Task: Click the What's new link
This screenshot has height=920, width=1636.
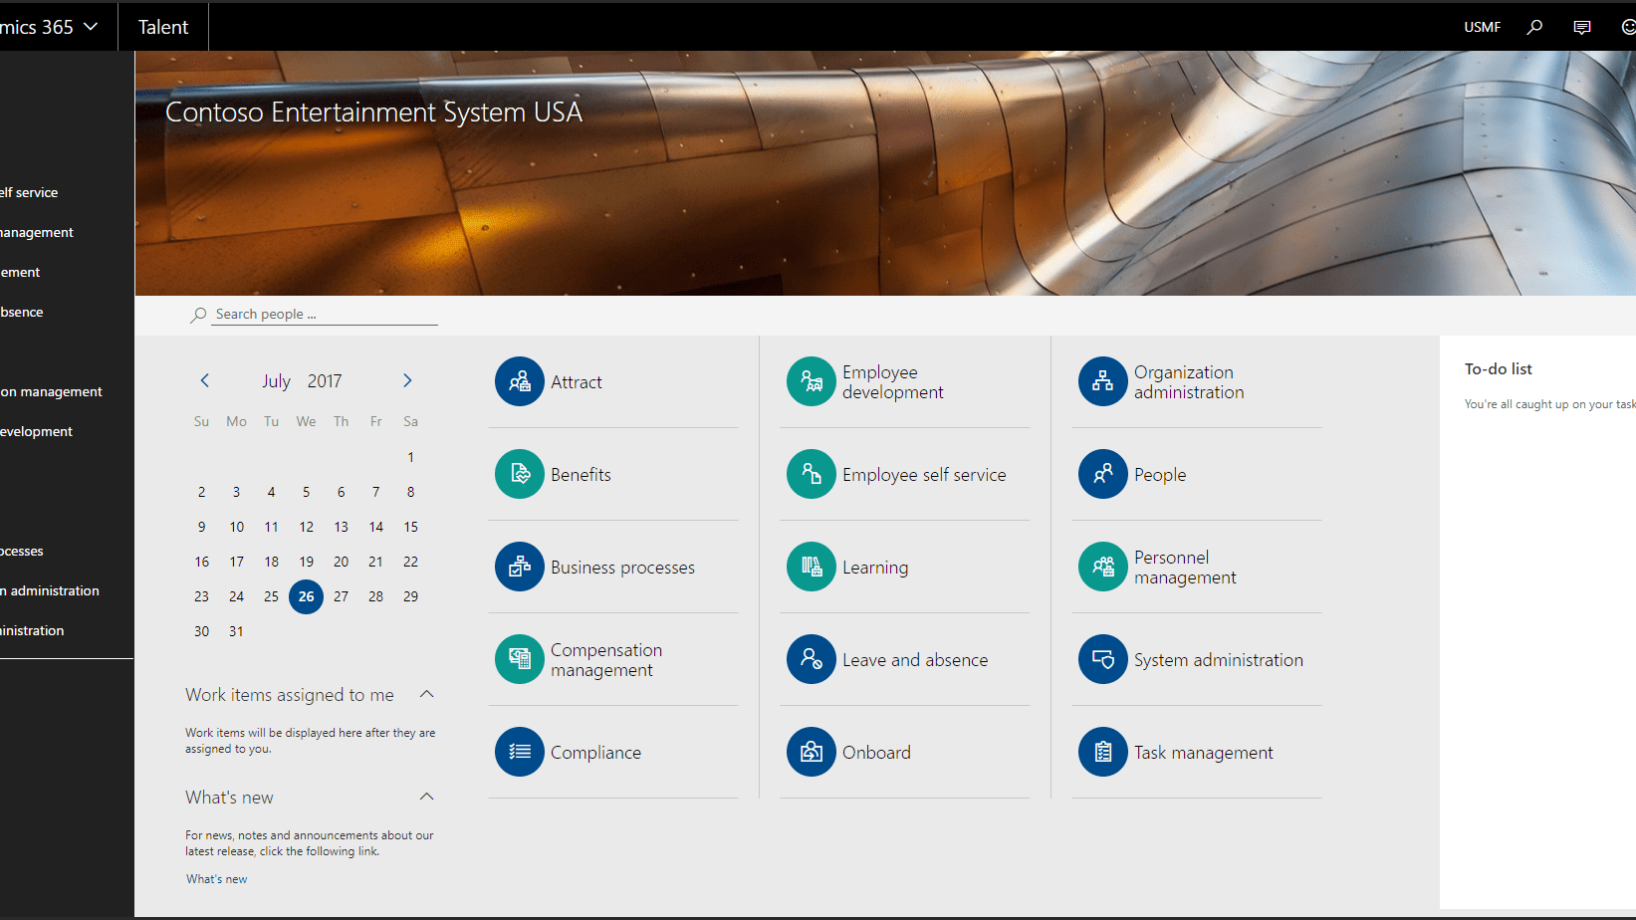Action: pyautogui.click(x=216, y=879)
